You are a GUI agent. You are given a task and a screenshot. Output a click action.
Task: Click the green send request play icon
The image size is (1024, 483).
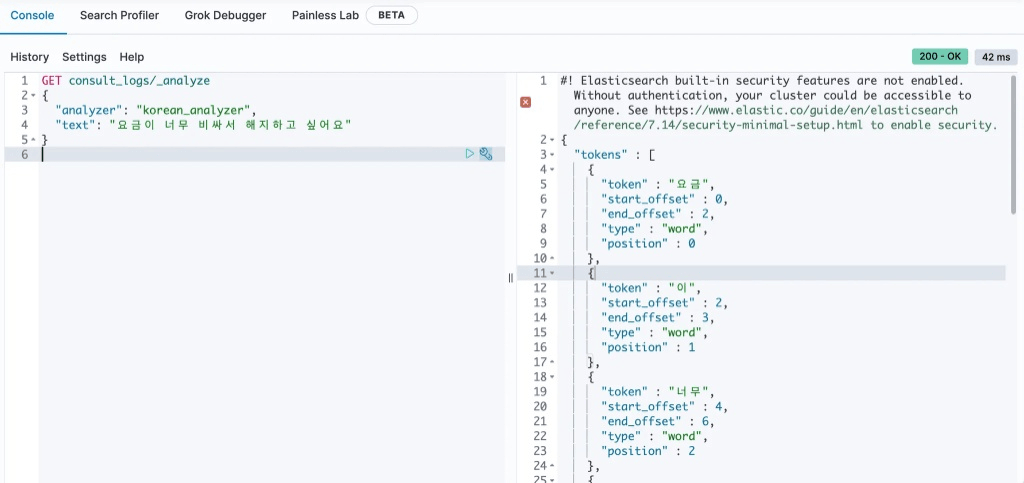[470, 154]
